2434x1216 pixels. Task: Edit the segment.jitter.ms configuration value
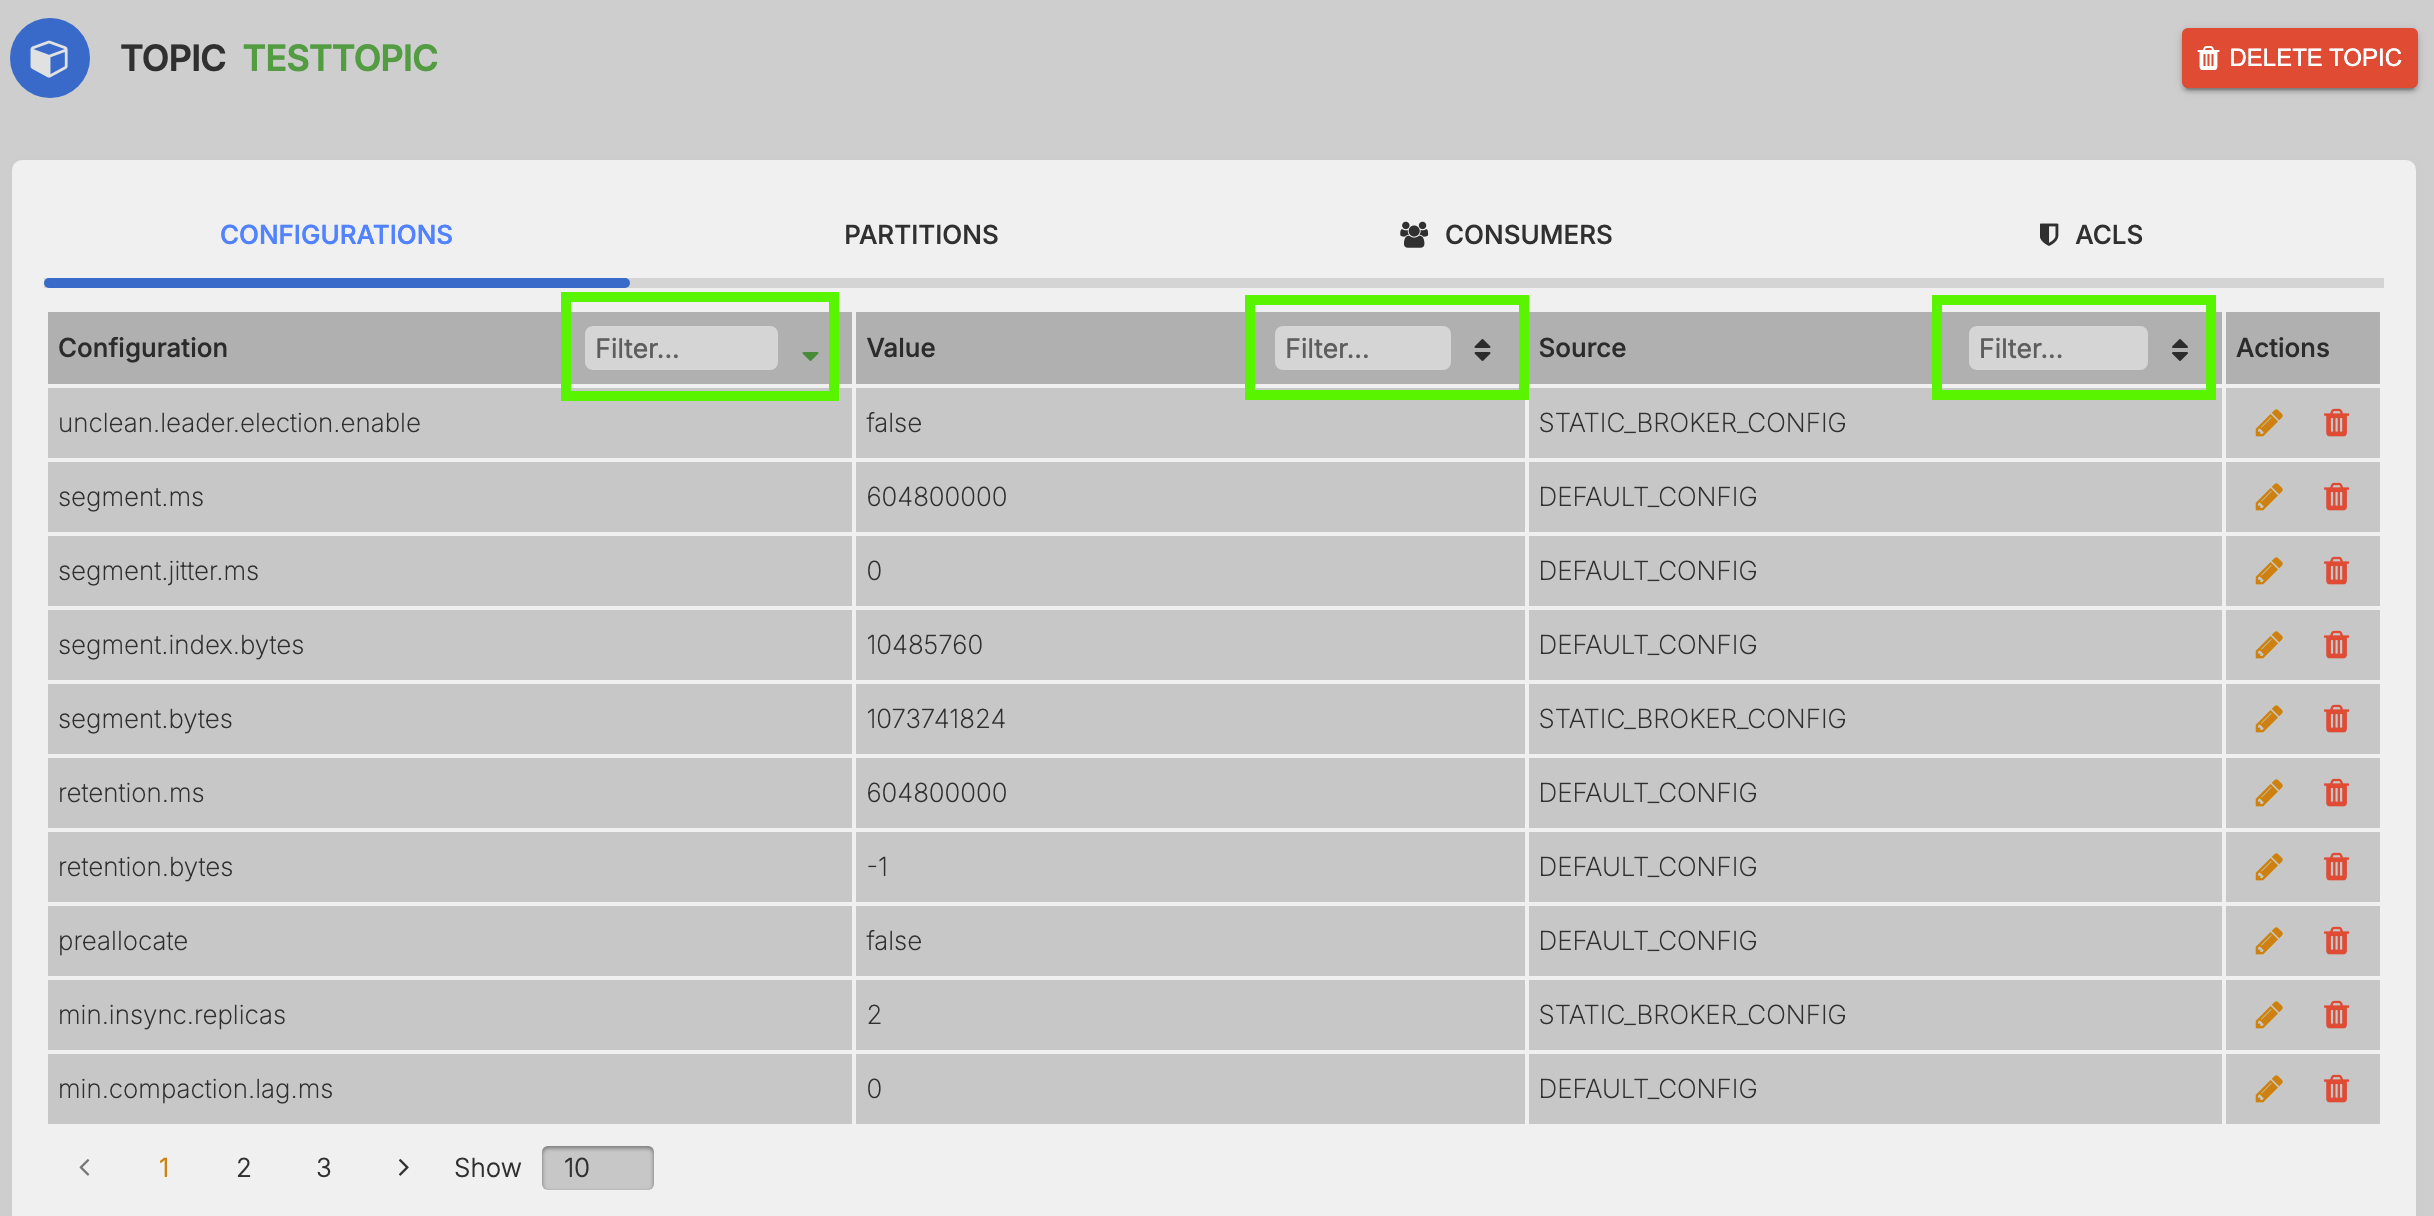2267,570
